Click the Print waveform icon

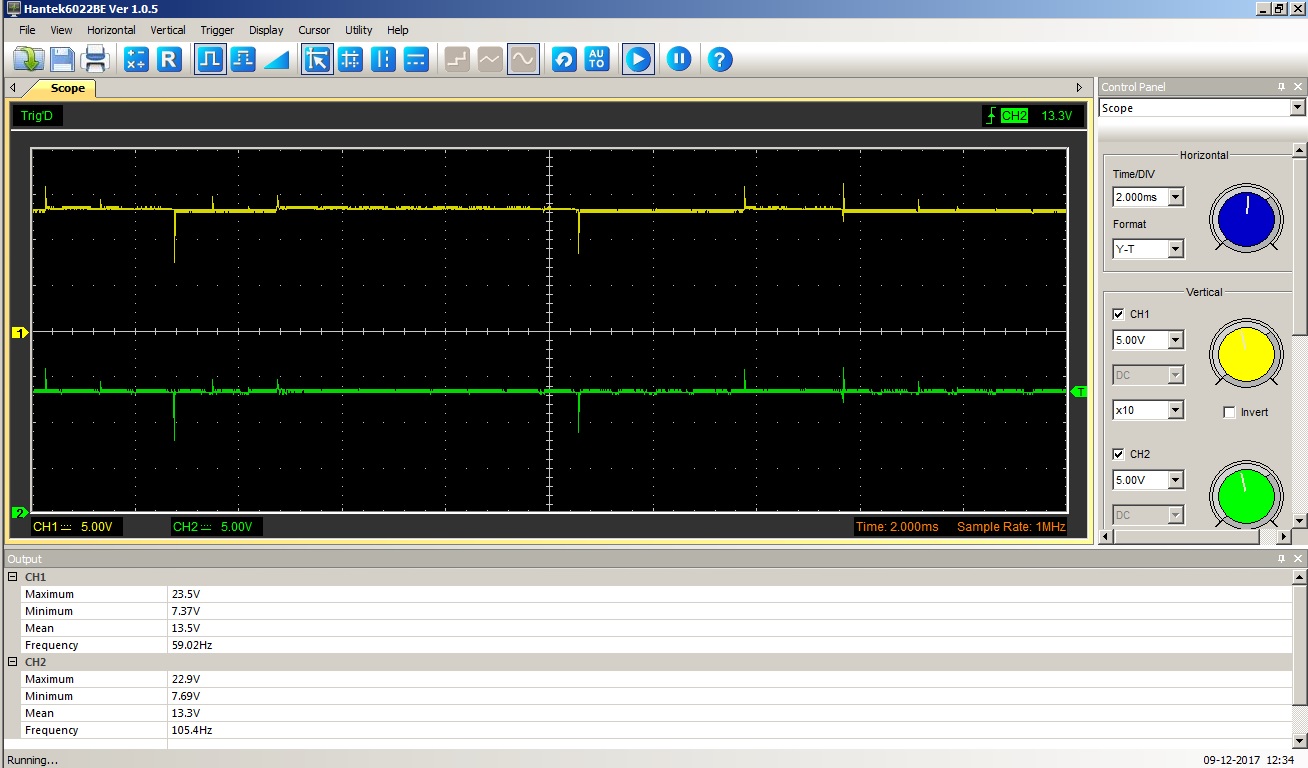(x=95, y=60)
